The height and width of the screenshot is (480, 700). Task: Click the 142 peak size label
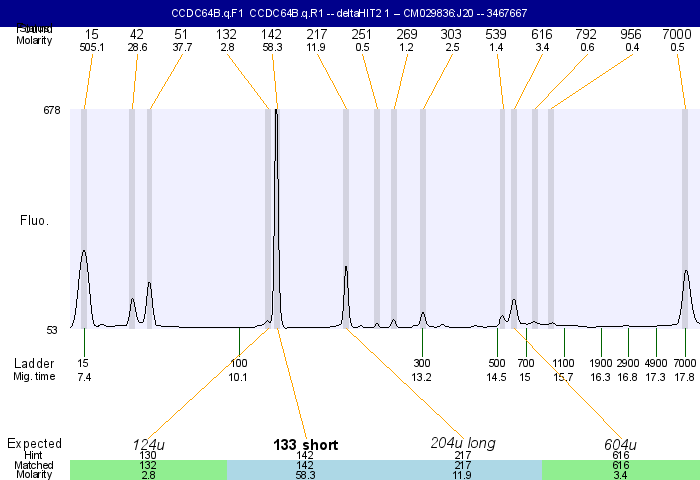(273, 35)
